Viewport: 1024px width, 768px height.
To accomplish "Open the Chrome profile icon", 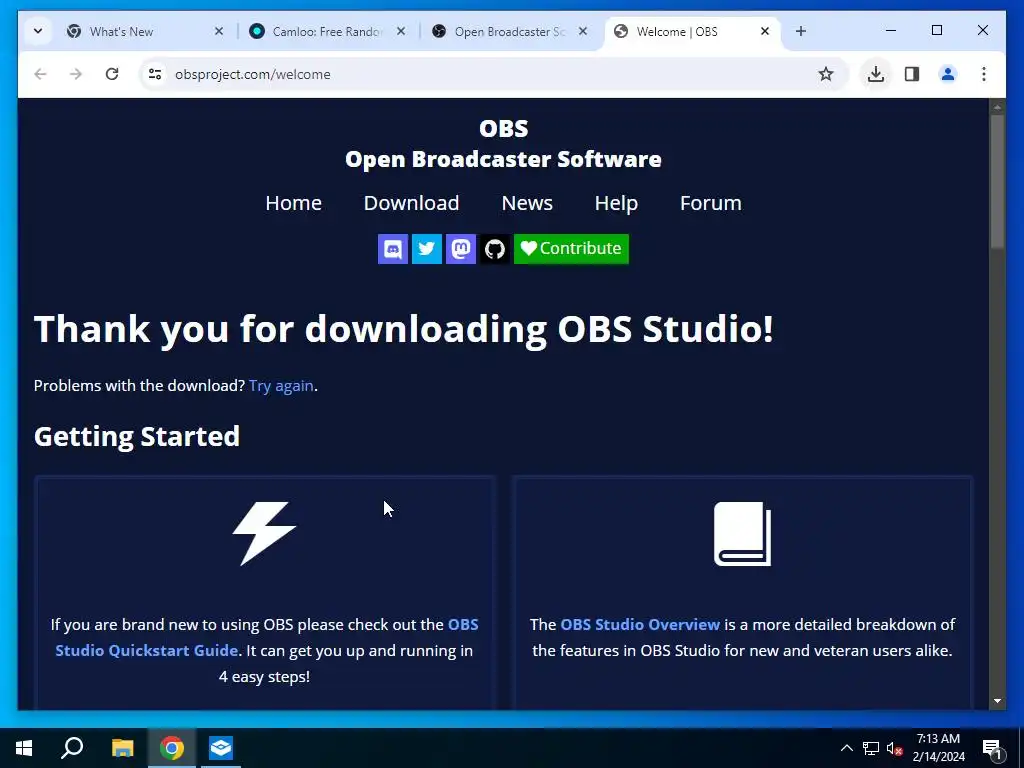I will point(948,74).
